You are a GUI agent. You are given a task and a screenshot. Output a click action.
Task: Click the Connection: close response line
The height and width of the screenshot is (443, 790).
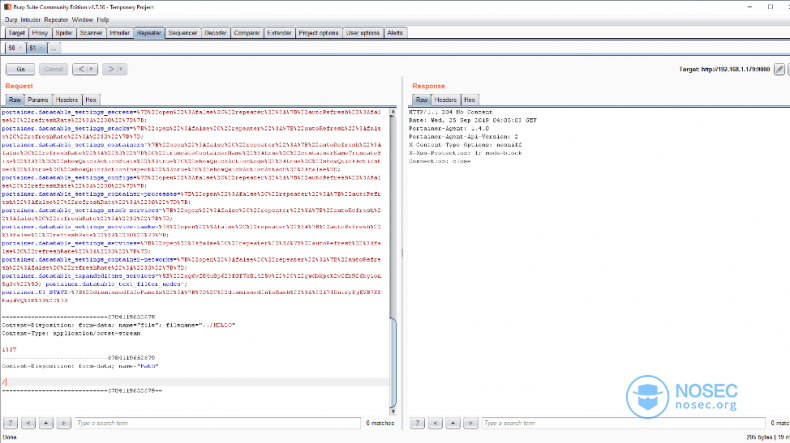(x=439, y=161)
